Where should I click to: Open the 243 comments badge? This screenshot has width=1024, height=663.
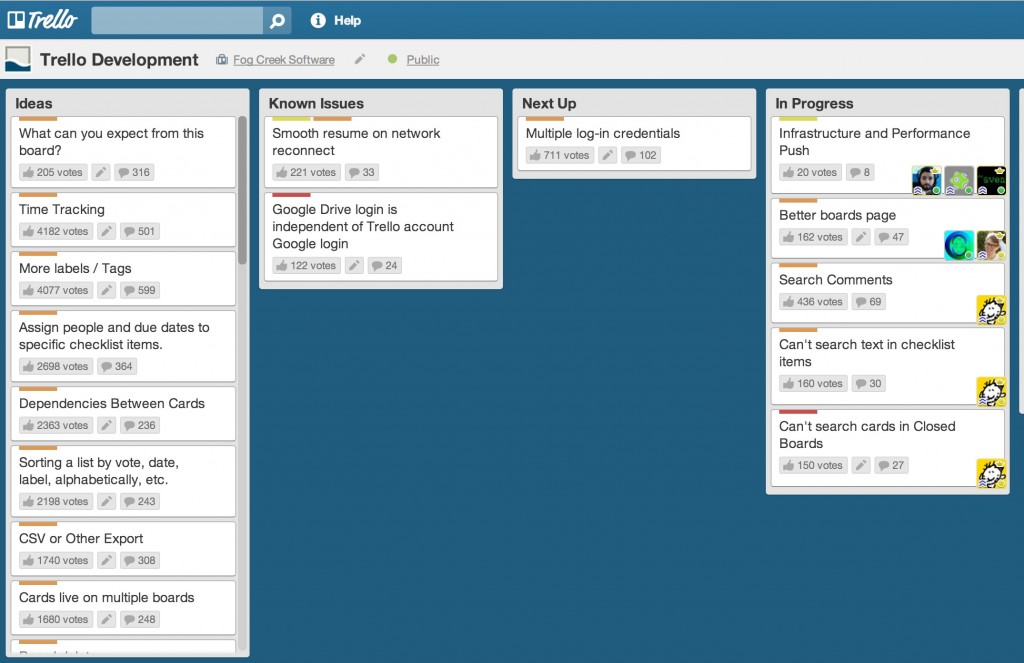tap(140, 502)
